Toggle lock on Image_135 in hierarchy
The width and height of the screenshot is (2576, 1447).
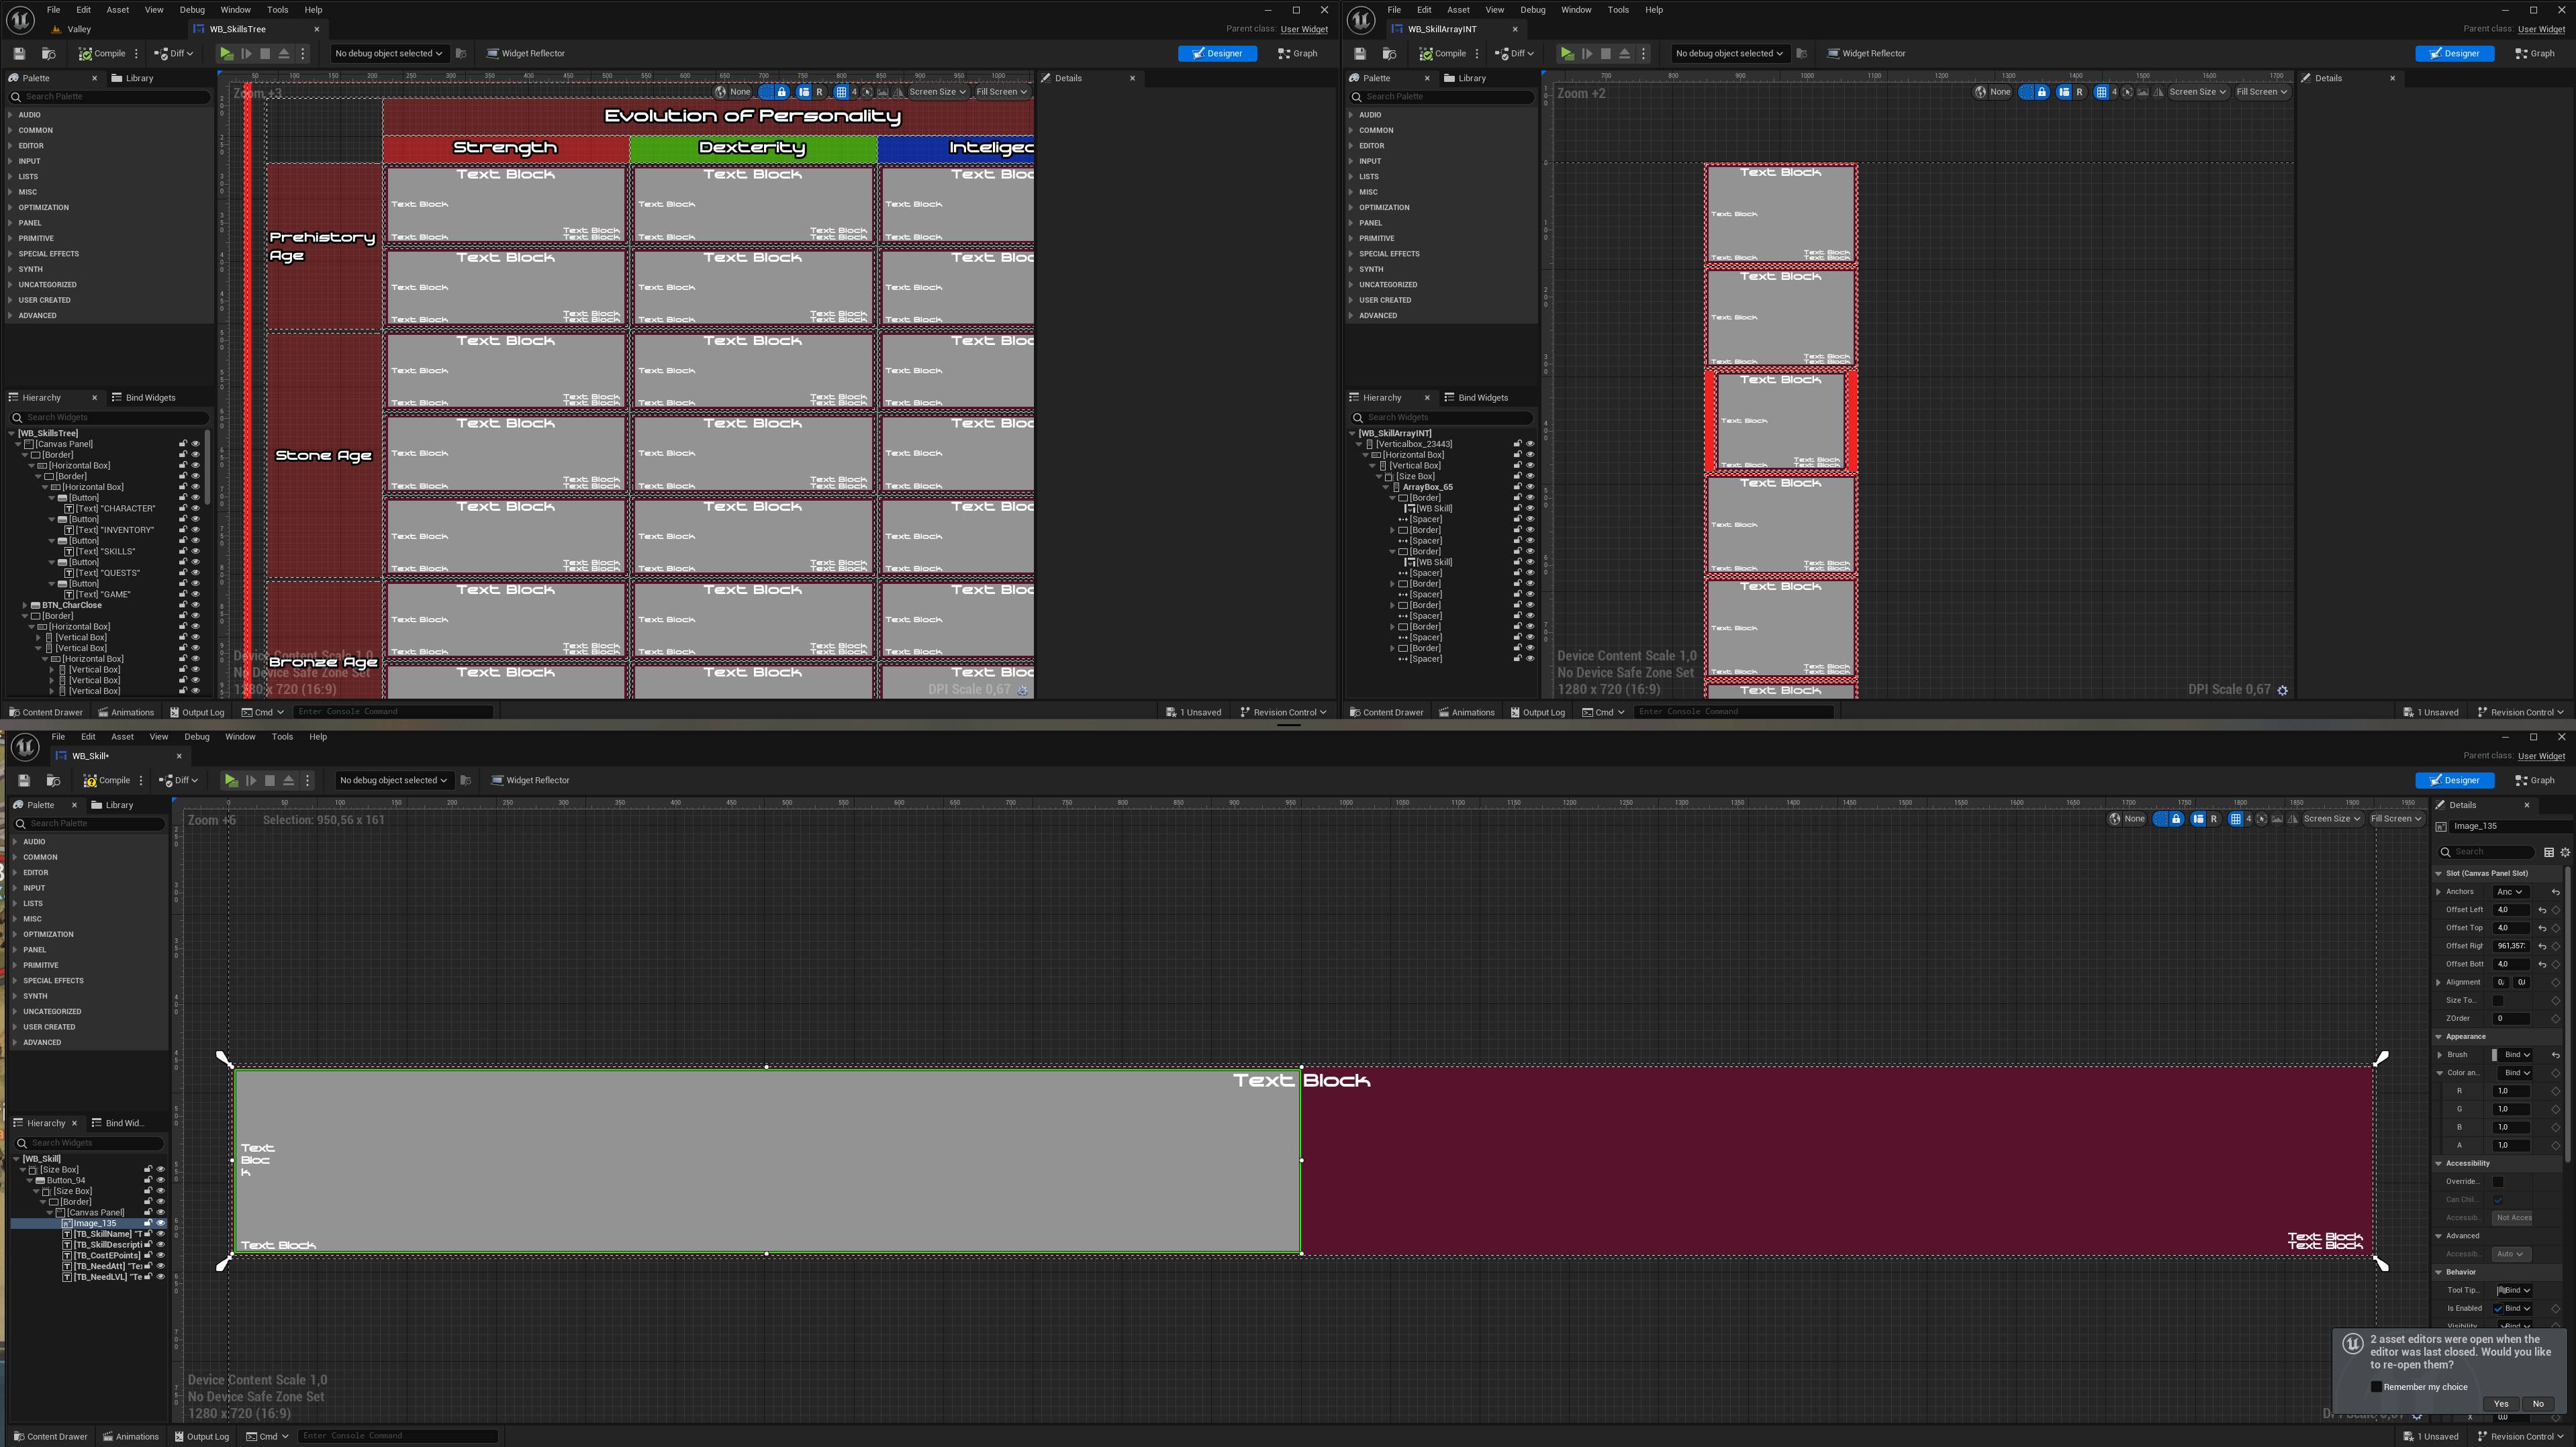(x=148, y=1224)
